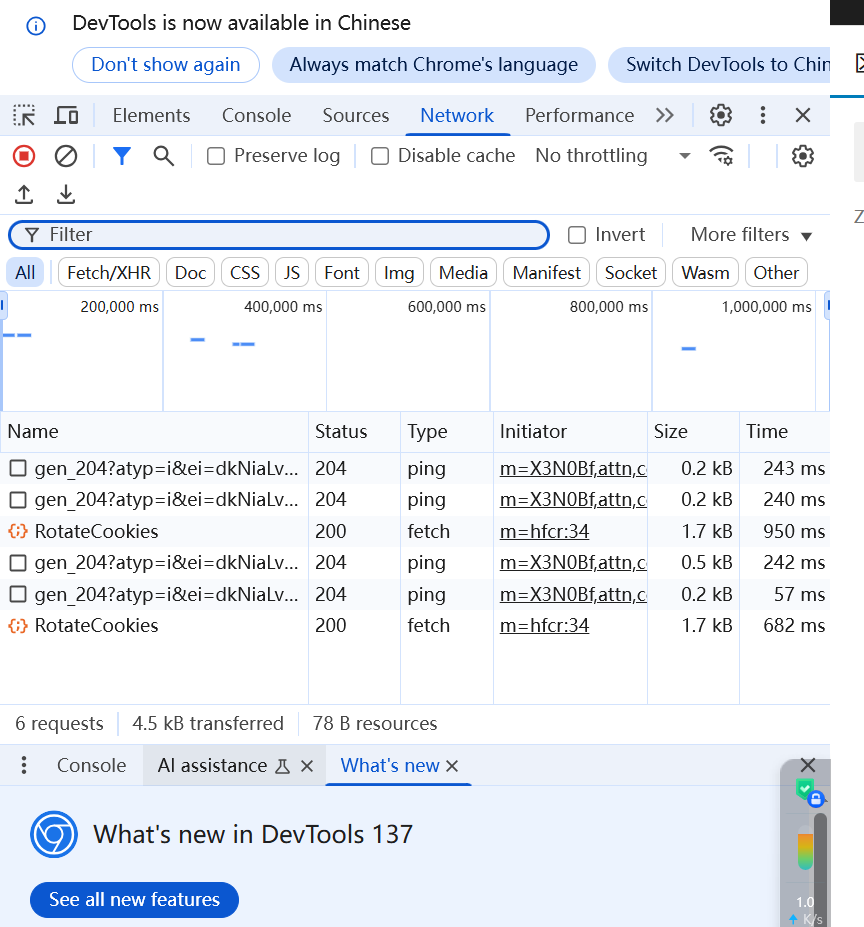Image resolution: width=864 pixels, height=927 pixels.
Task: Switch to the Console tab
Action: (x=256, y=115)
